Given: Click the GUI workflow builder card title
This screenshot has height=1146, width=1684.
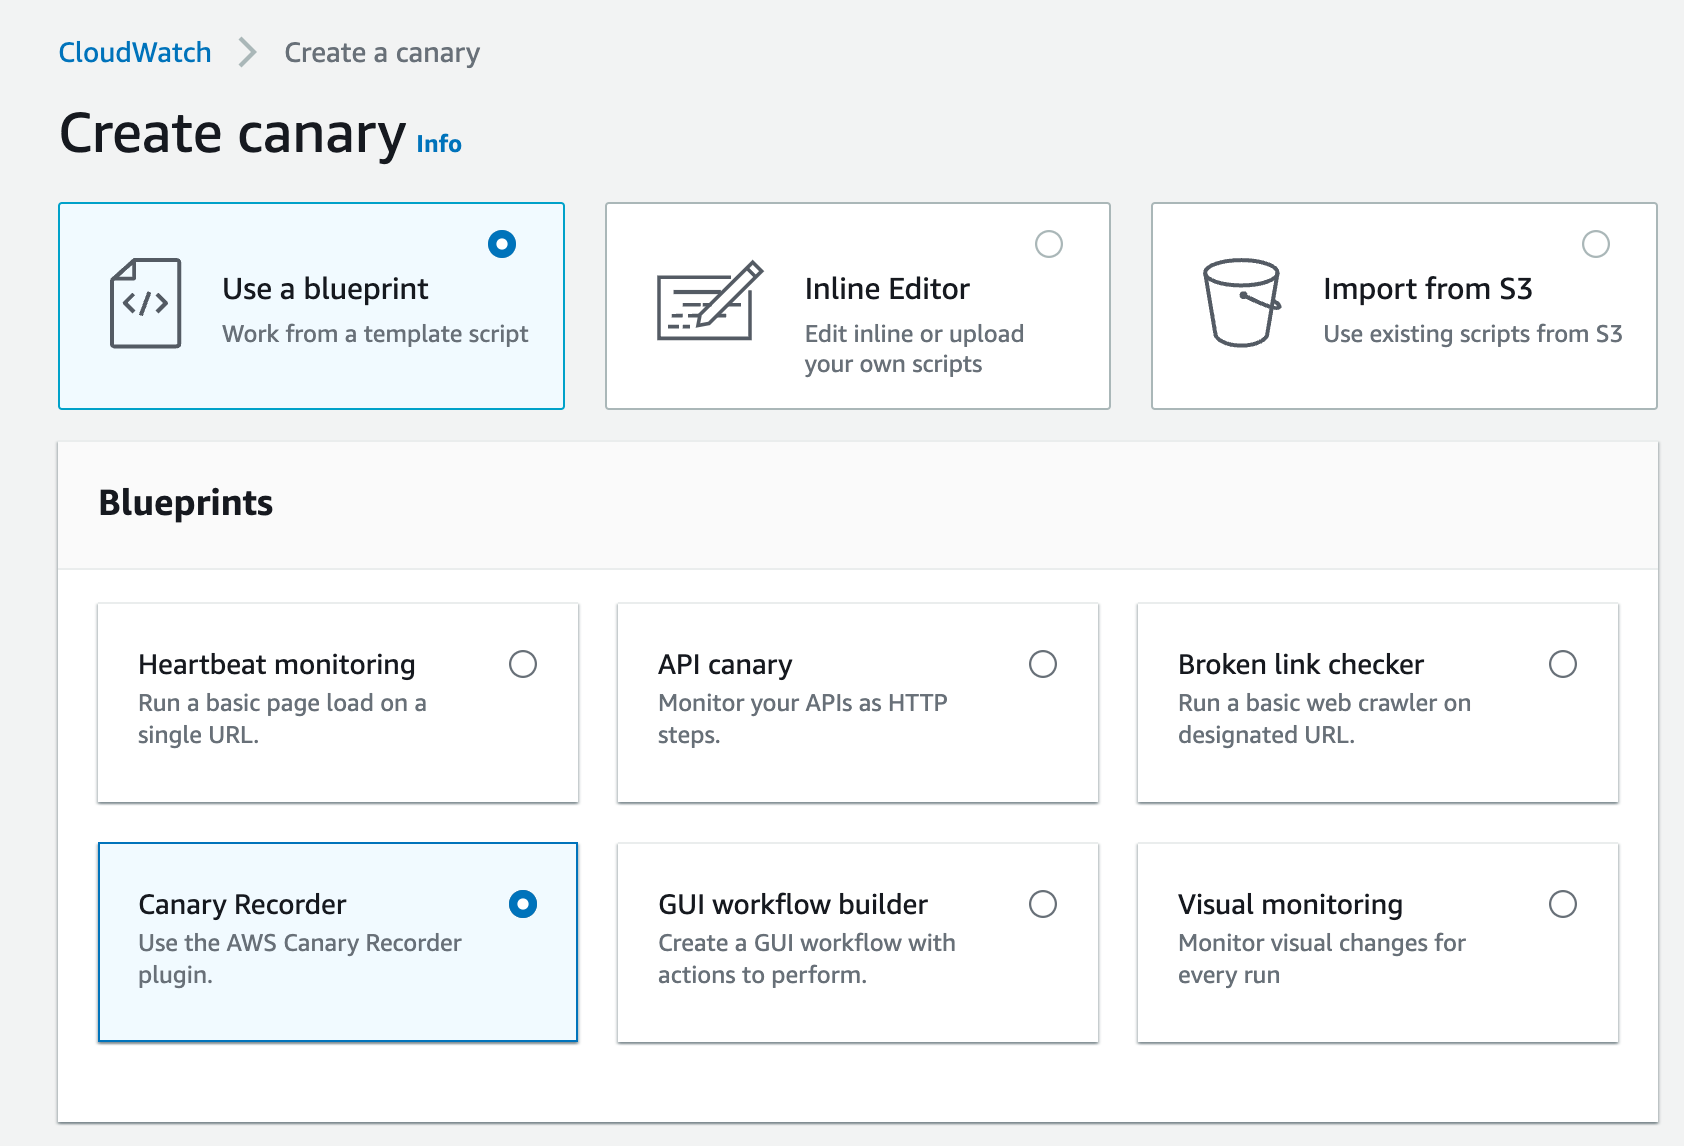Looking at the screenshot, I should (x=793, y=905).
